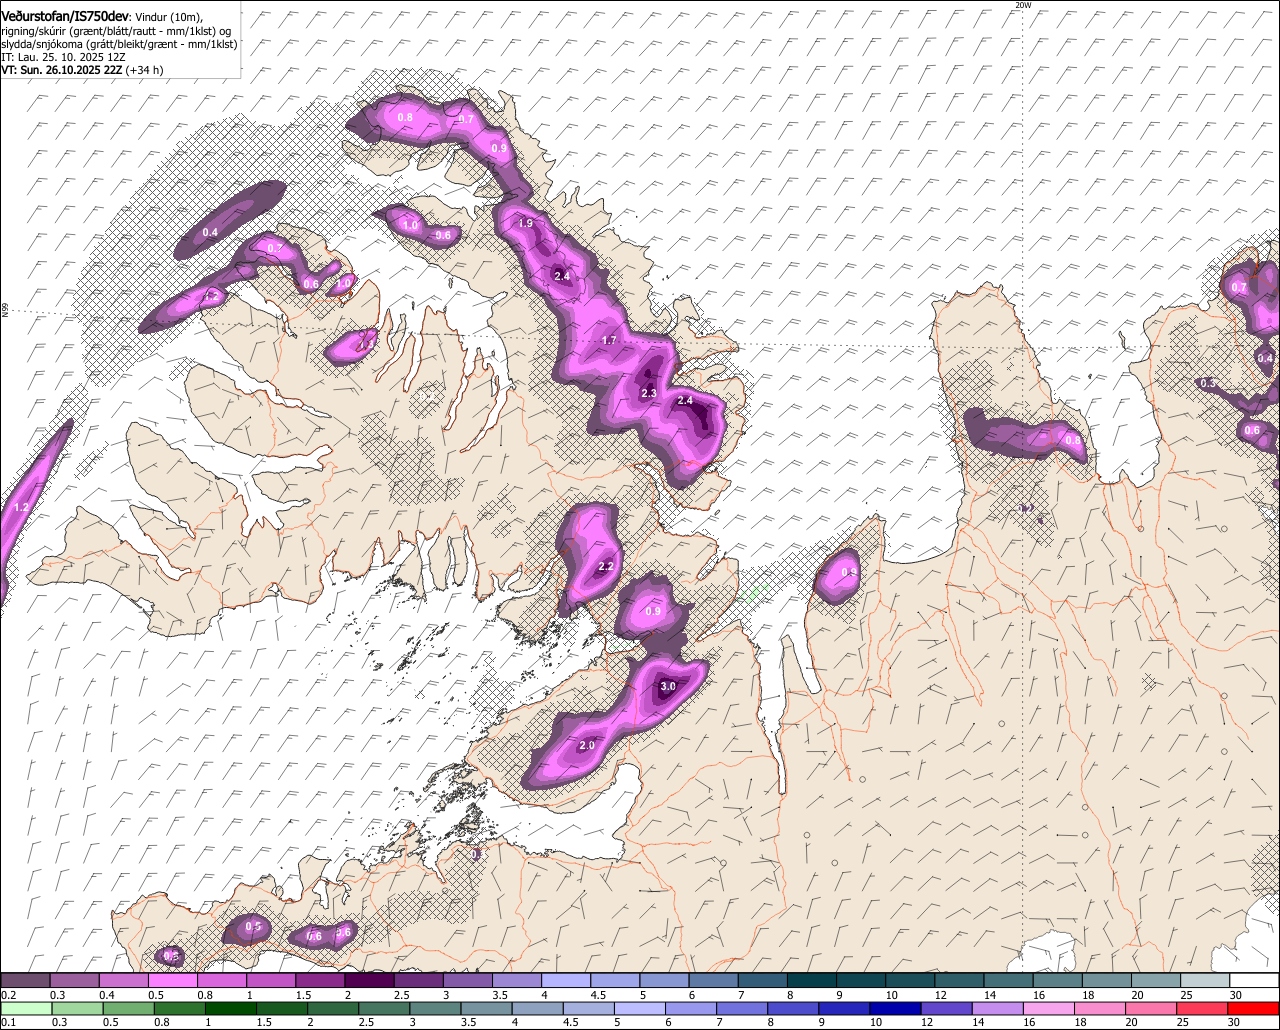The height and width of the screenshot is (1030, 1280).
Task: Select the 2.3 precipitation label
Action: [648, 393]
